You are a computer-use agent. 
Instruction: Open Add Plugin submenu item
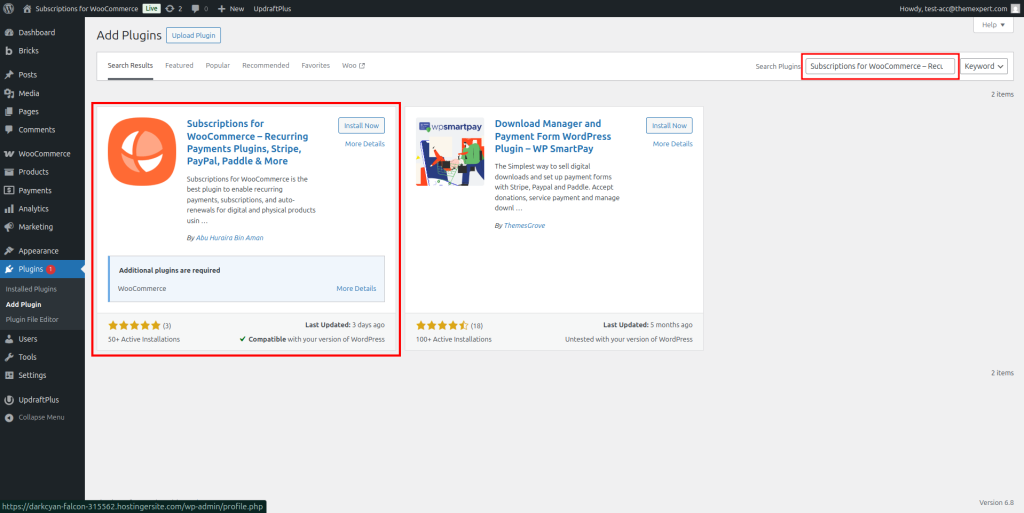coord(24,305)
